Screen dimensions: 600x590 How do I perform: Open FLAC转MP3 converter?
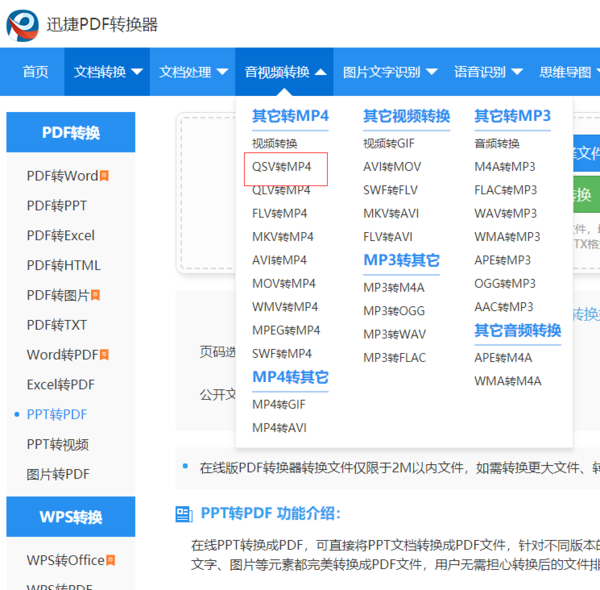[506, 190]
